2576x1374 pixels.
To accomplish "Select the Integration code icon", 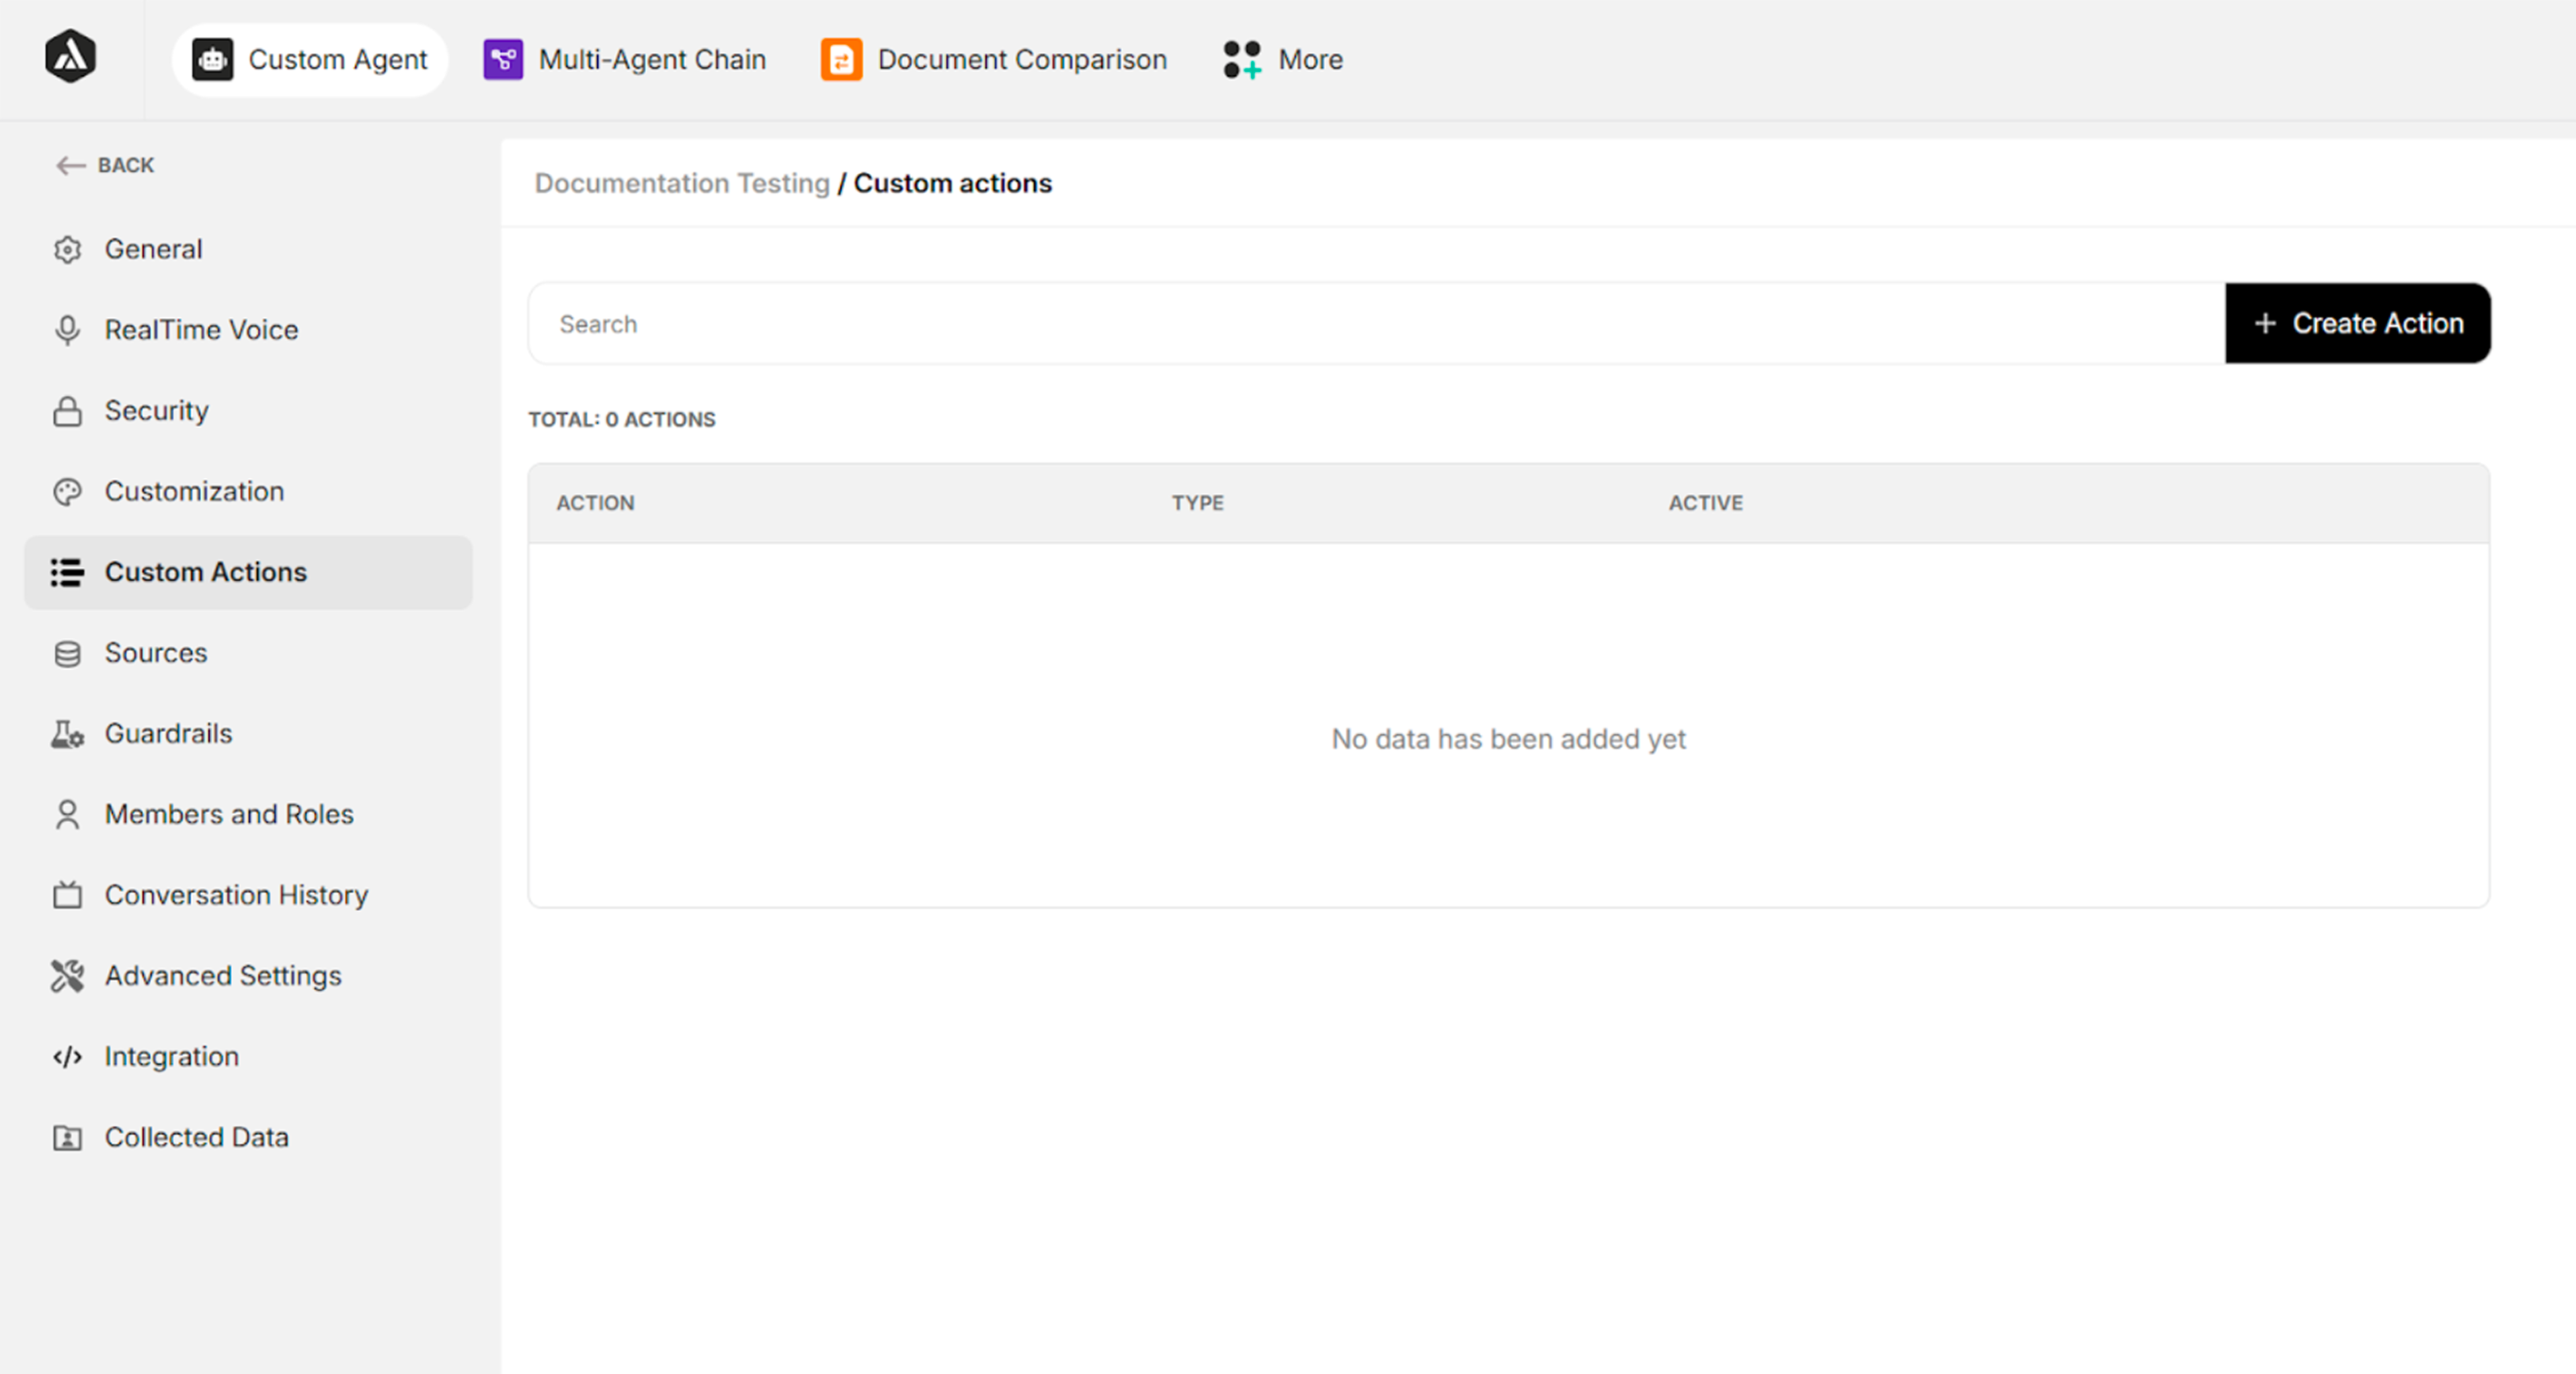I will [67, 1056].
